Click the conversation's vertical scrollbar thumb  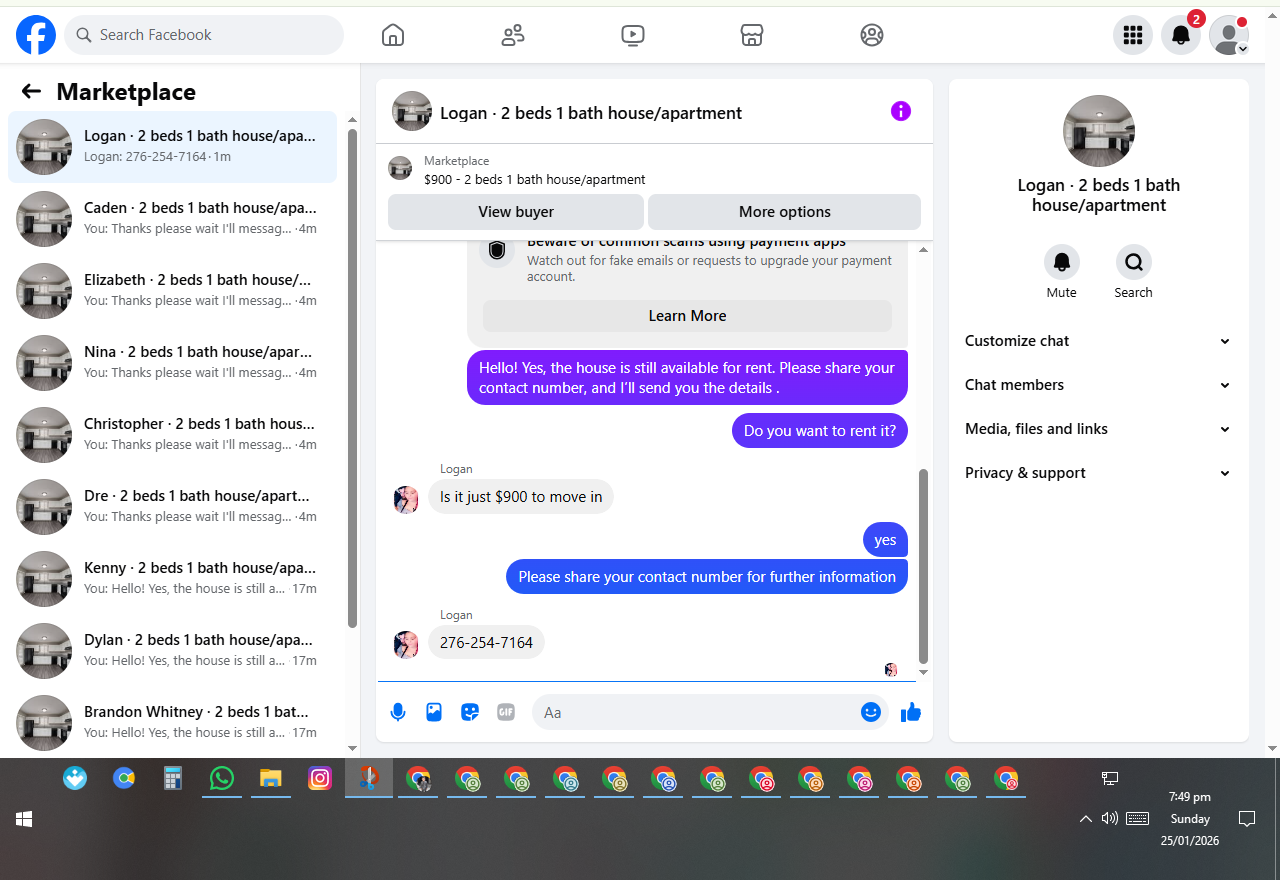tap(923, 566)
